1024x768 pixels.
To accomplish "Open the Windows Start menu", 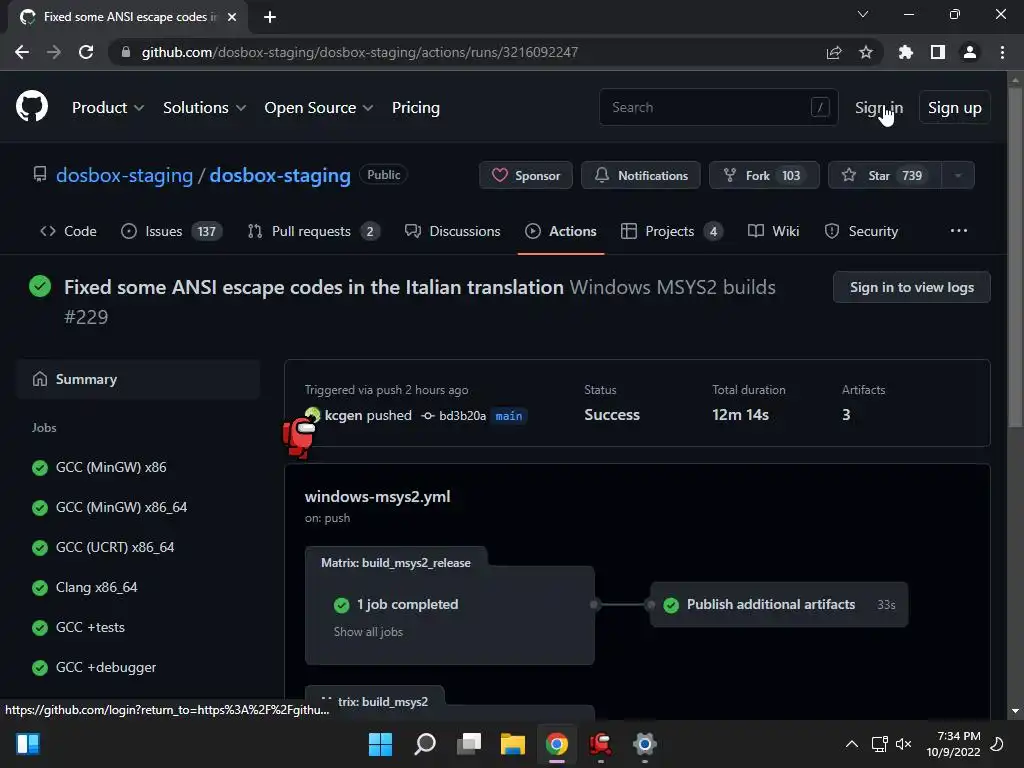I will [380, 744].
